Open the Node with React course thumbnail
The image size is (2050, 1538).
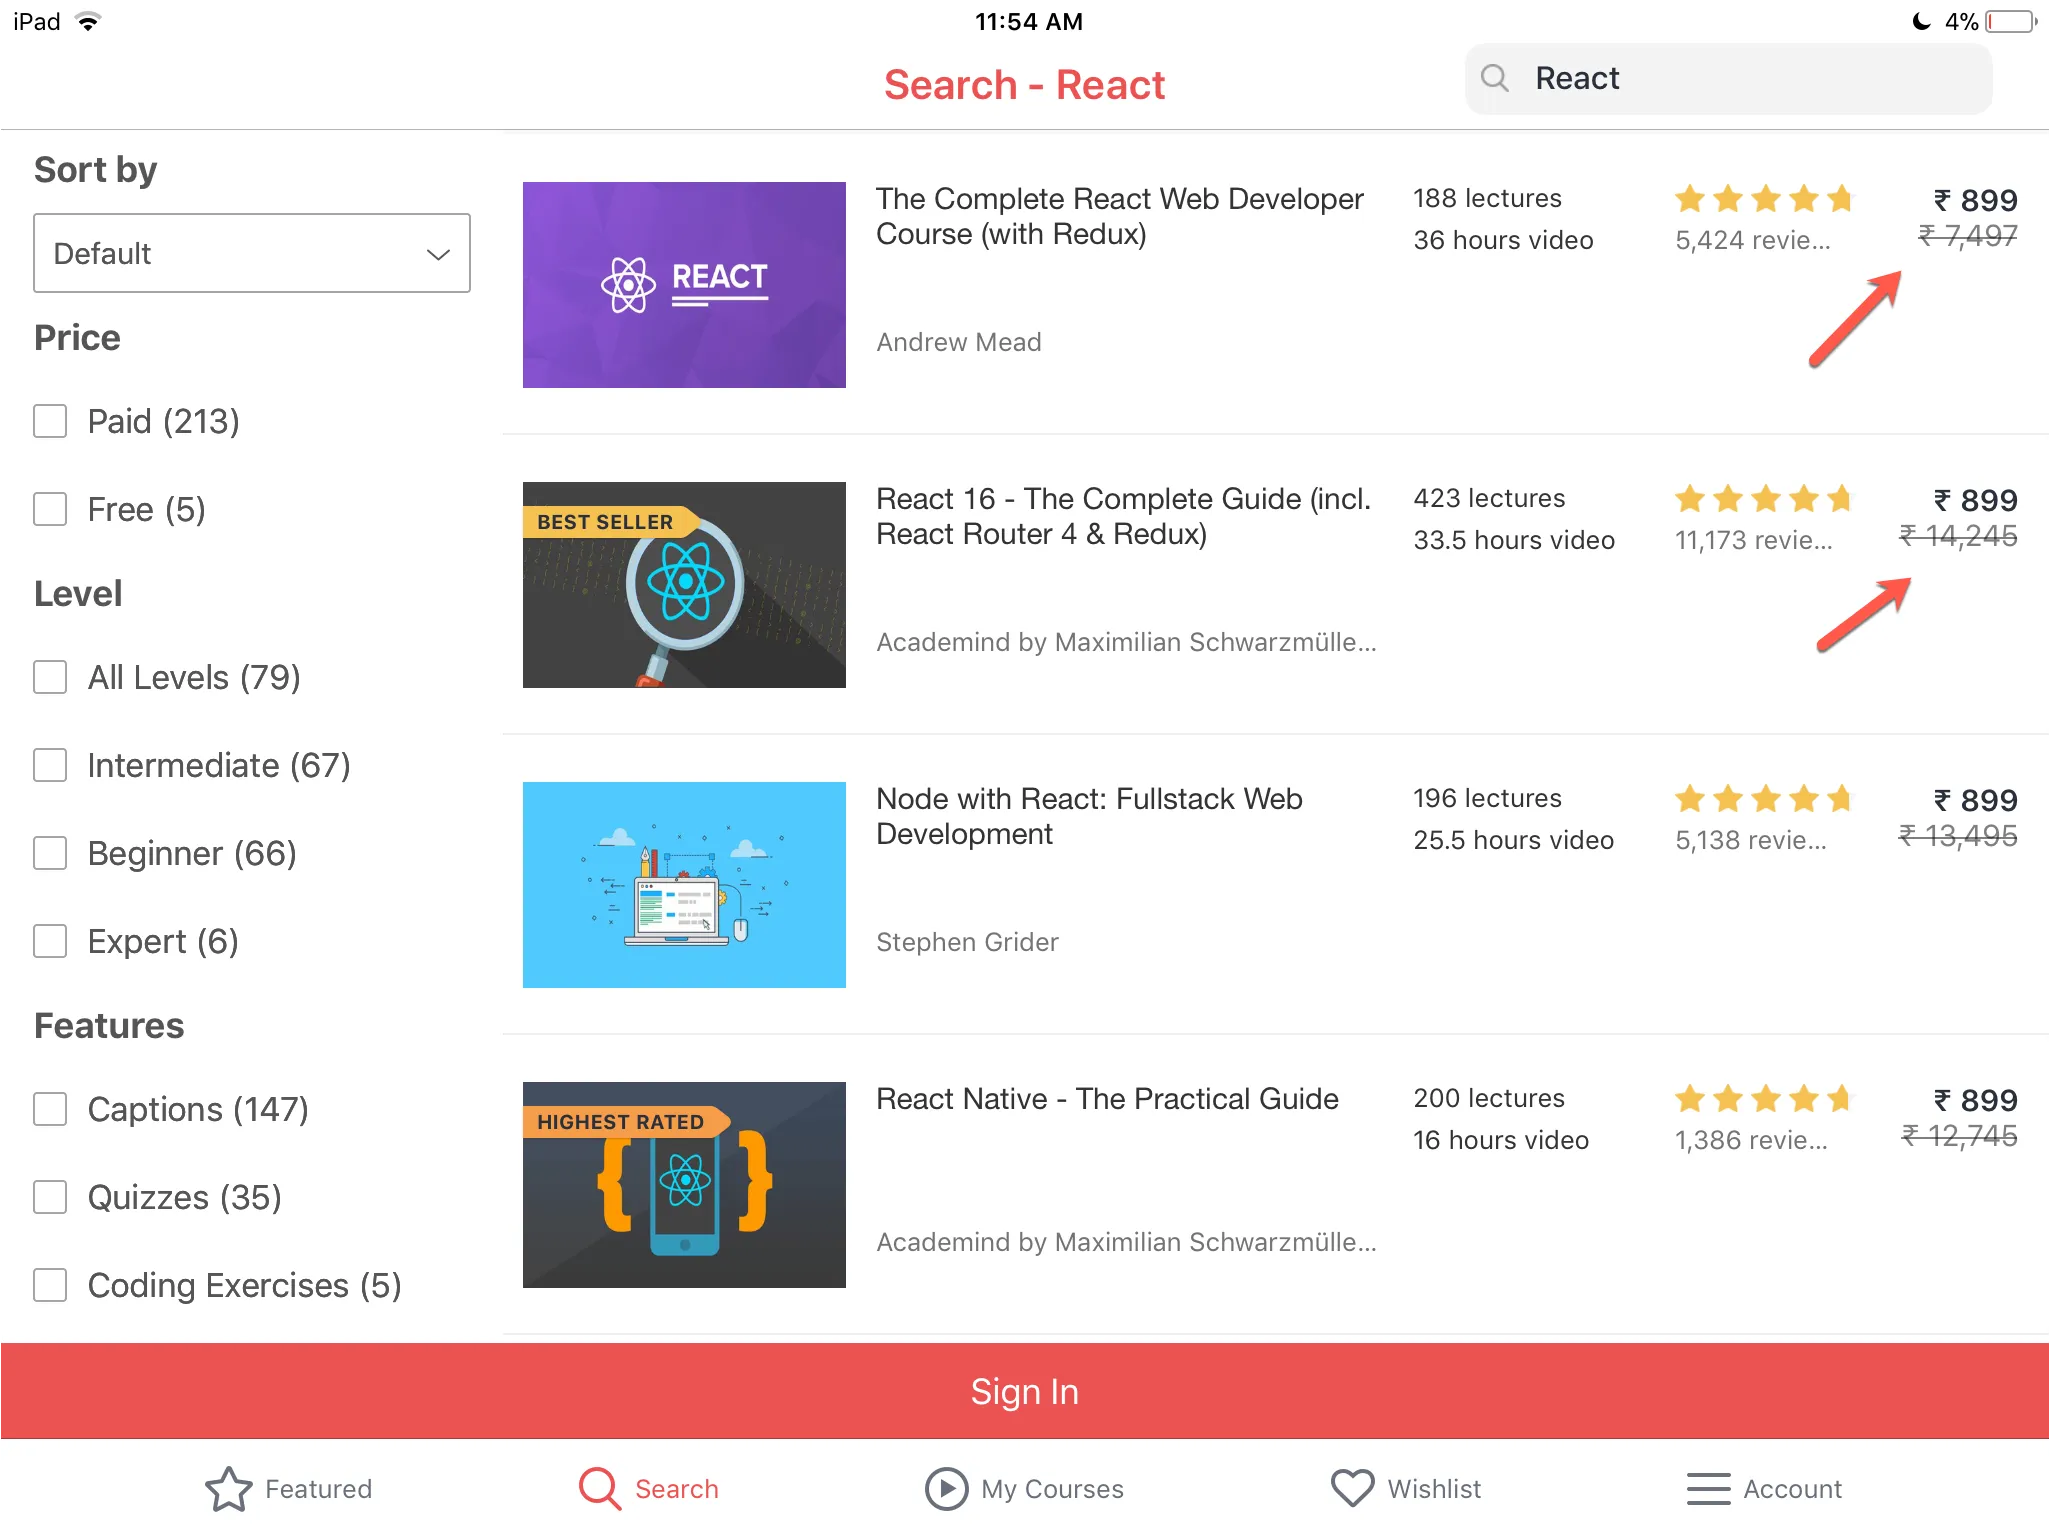click(x=683, y=884)
